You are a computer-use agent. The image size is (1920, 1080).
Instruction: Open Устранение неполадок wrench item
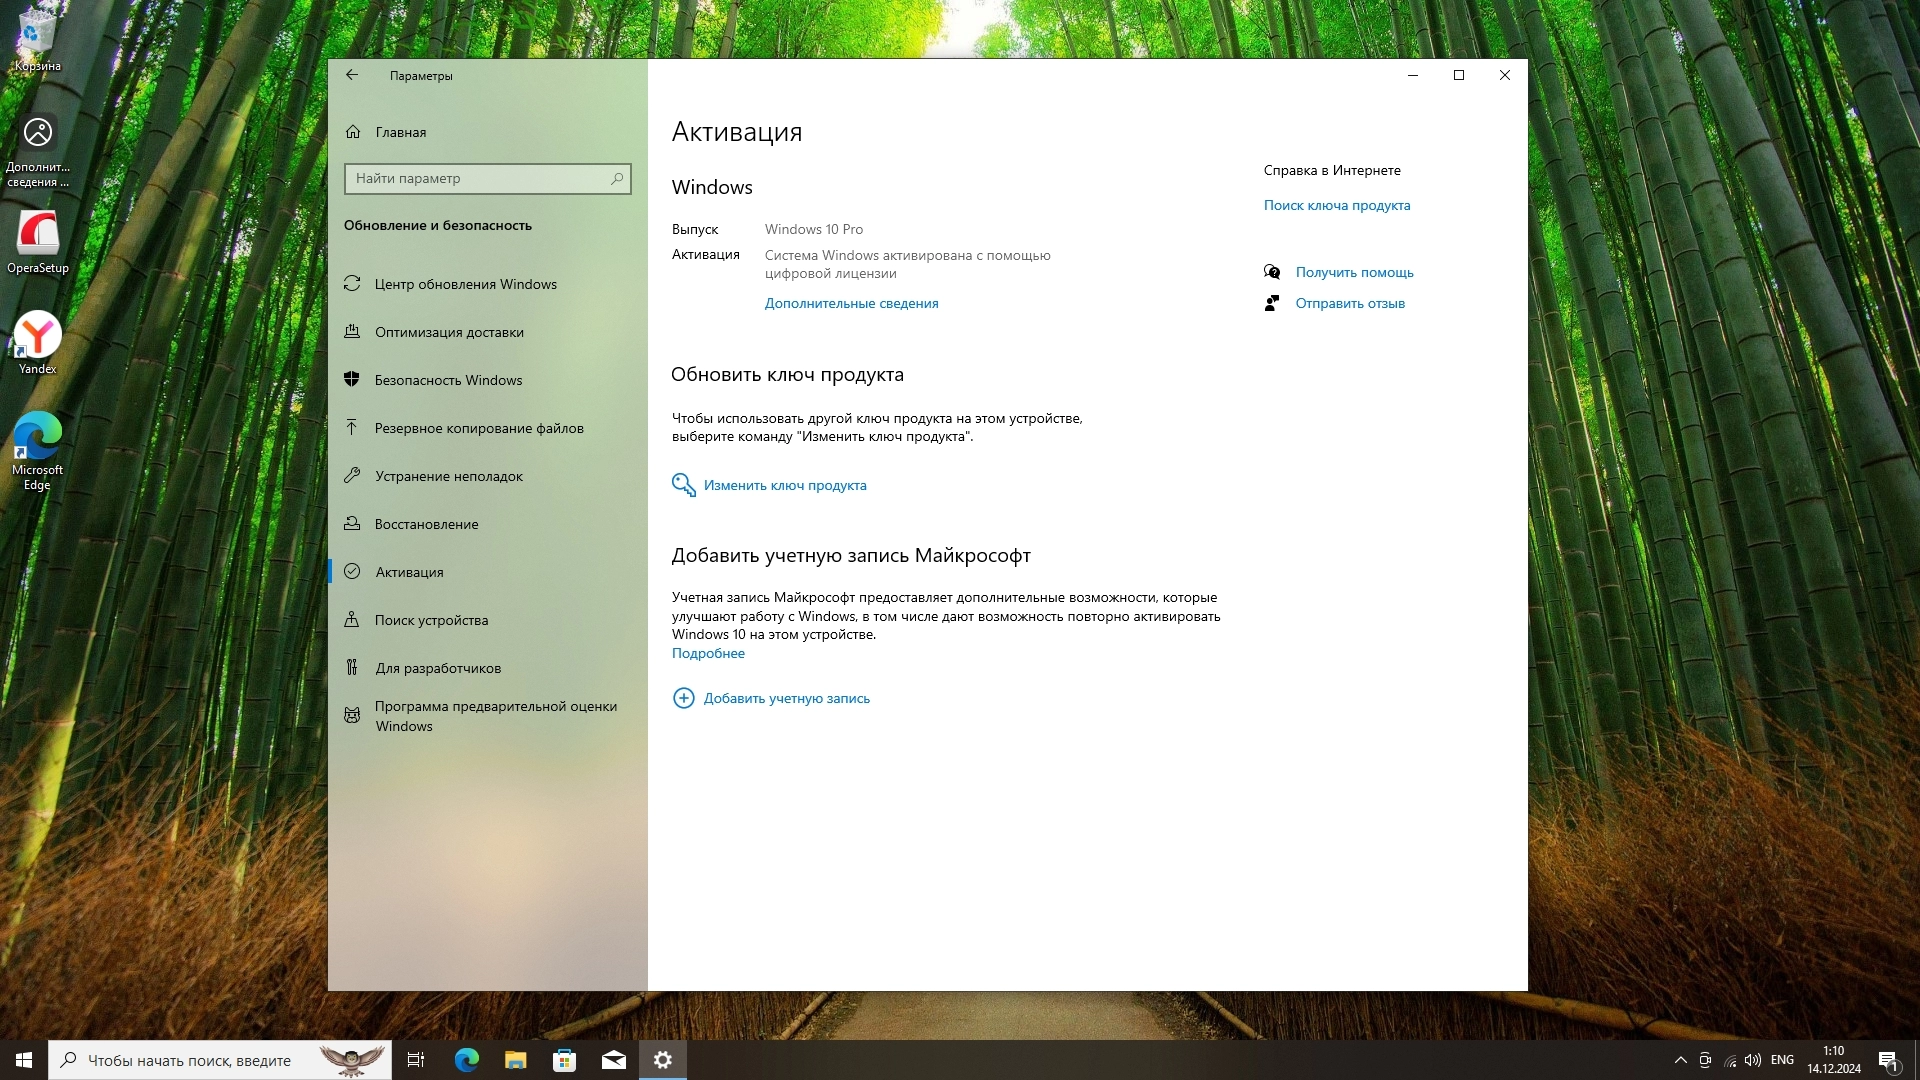coord(449,476)
